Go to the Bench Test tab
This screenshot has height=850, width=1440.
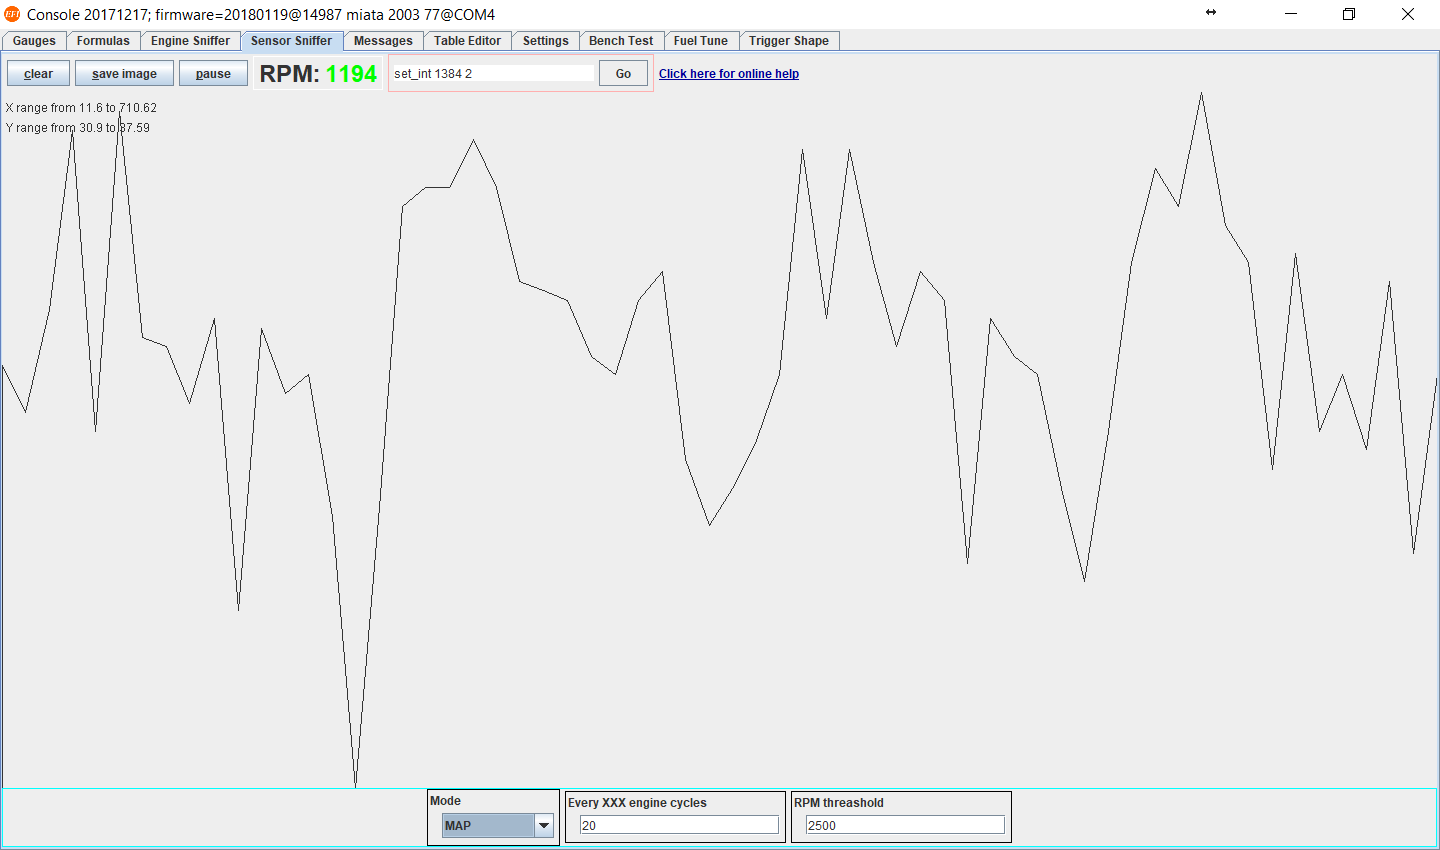point(621,41)
